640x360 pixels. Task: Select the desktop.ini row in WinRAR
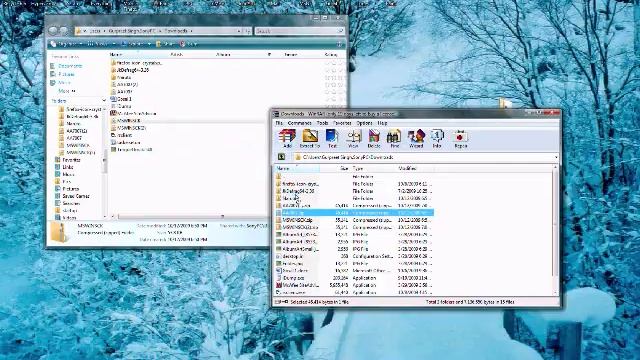354,256
